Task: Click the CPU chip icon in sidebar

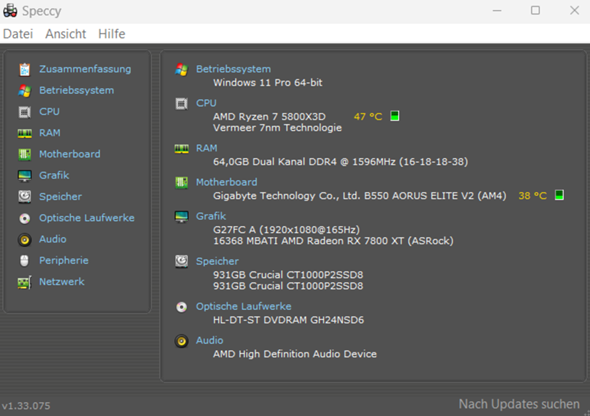Action: [x=24, y=112]
